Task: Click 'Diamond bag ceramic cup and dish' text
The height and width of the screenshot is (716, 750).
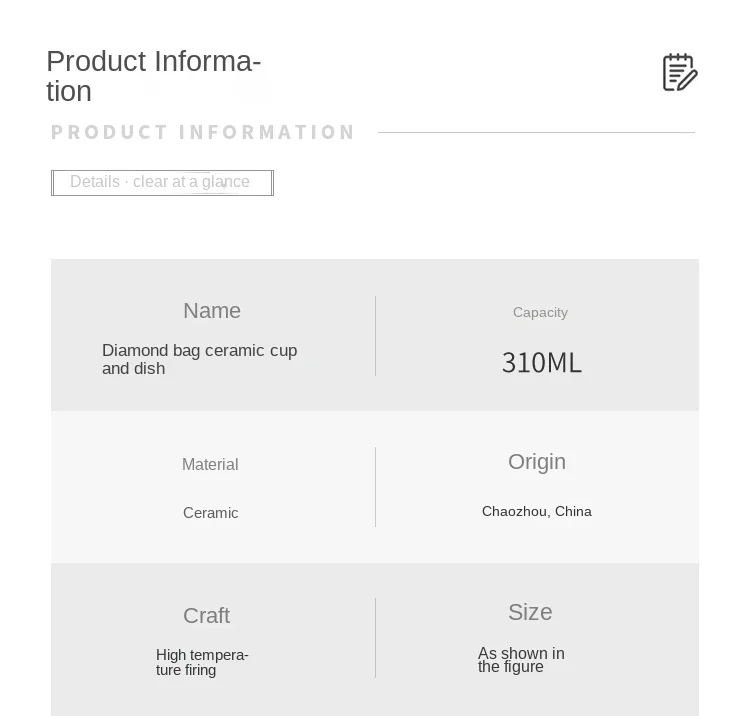Action: [199, 359]
